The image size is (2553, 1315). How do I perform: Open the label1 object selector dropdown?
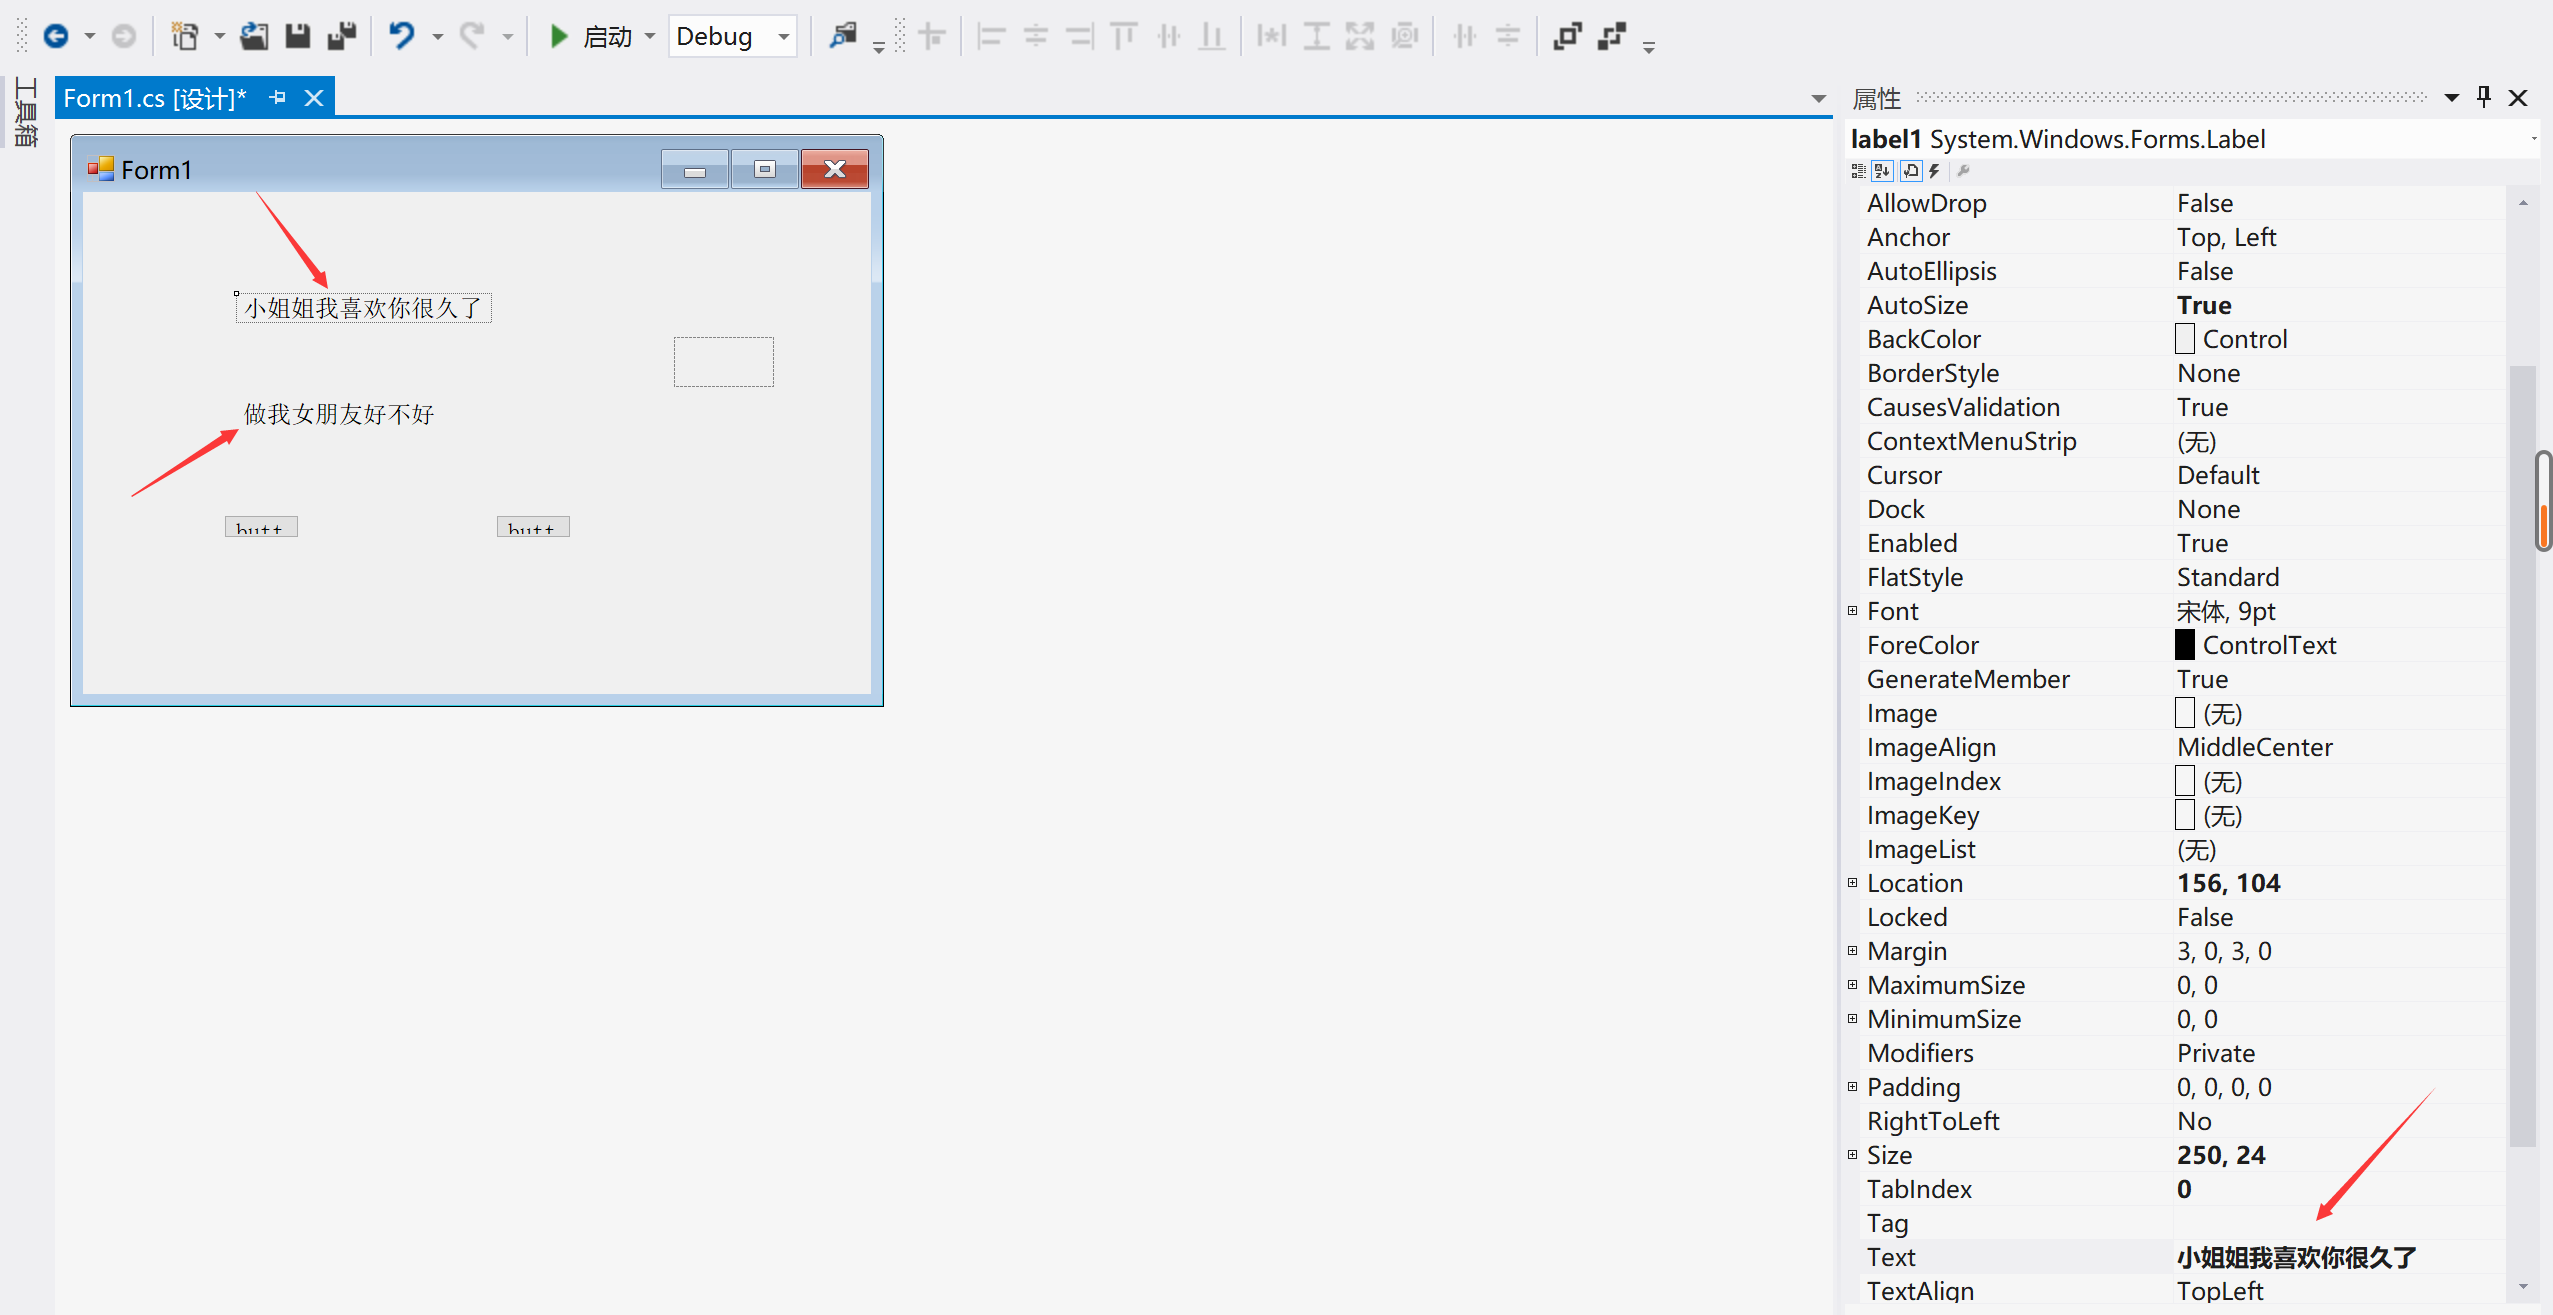pyautogui.click(x=2533, y=139)
